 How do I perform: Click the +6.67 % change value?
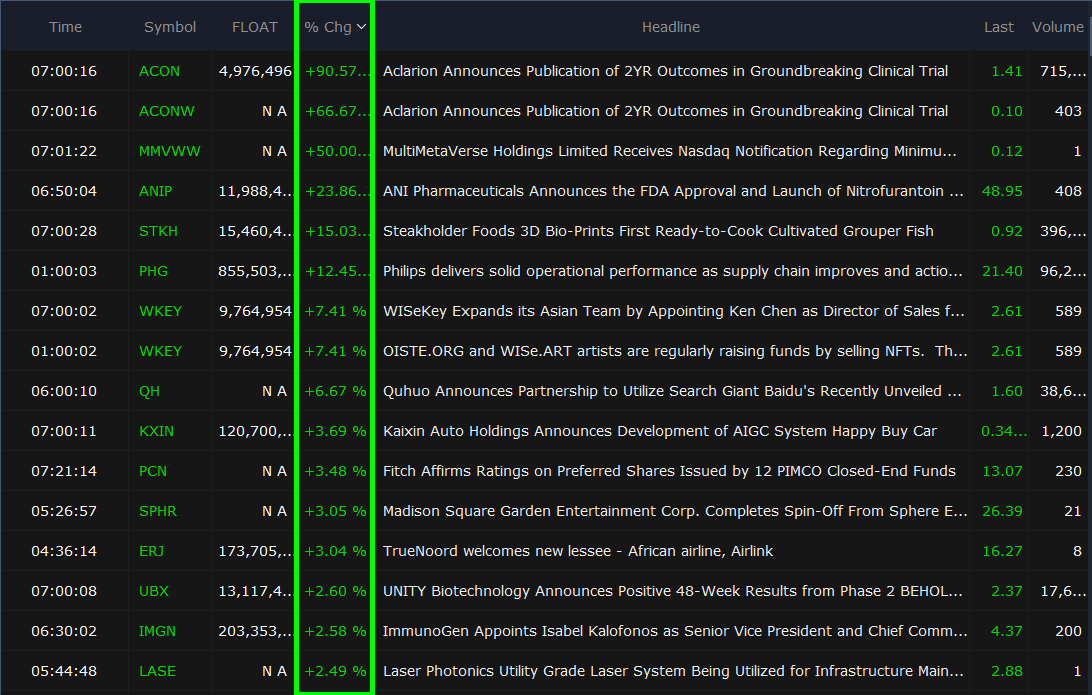(335, 391)
